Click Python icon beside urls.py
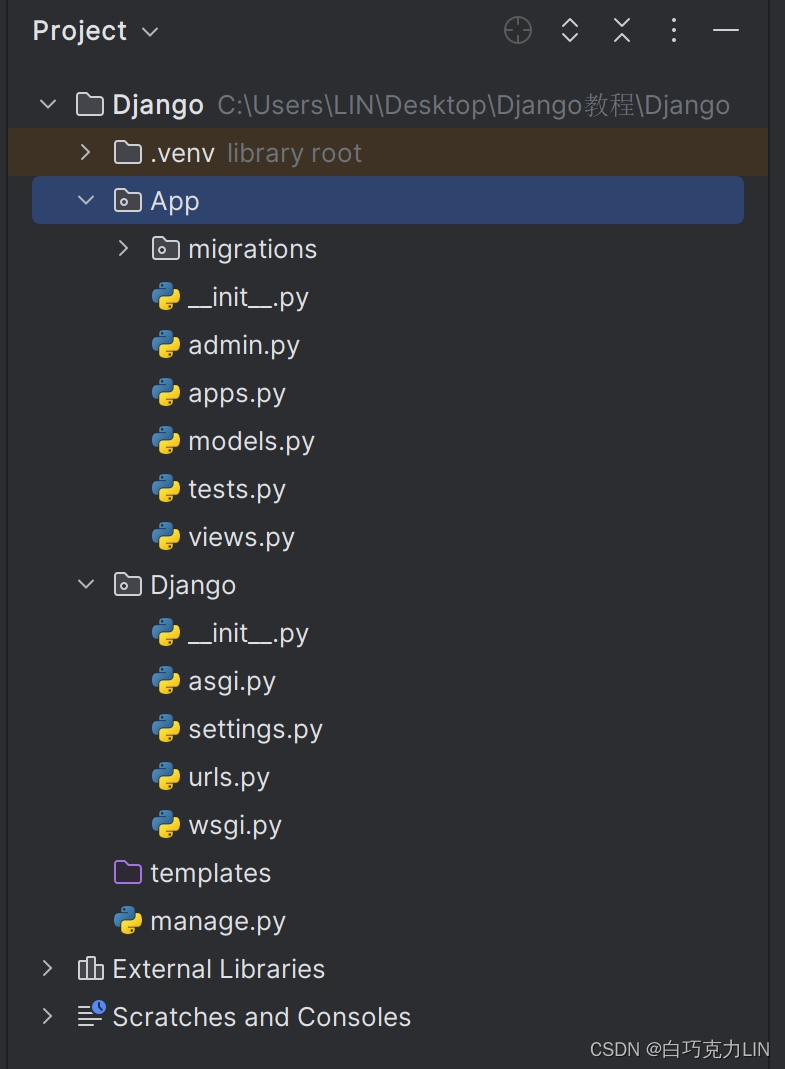This screenshot has height=1069, width=785. click(x=166, y=777)
